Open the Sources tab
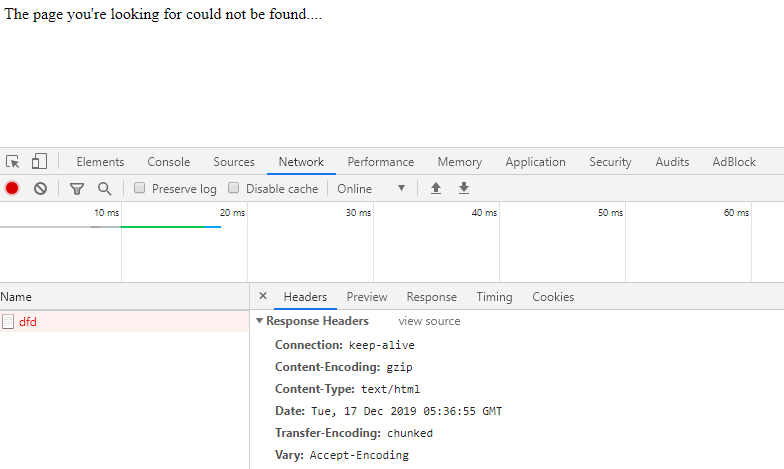The image size is (784, 469). tap(234, 162)
